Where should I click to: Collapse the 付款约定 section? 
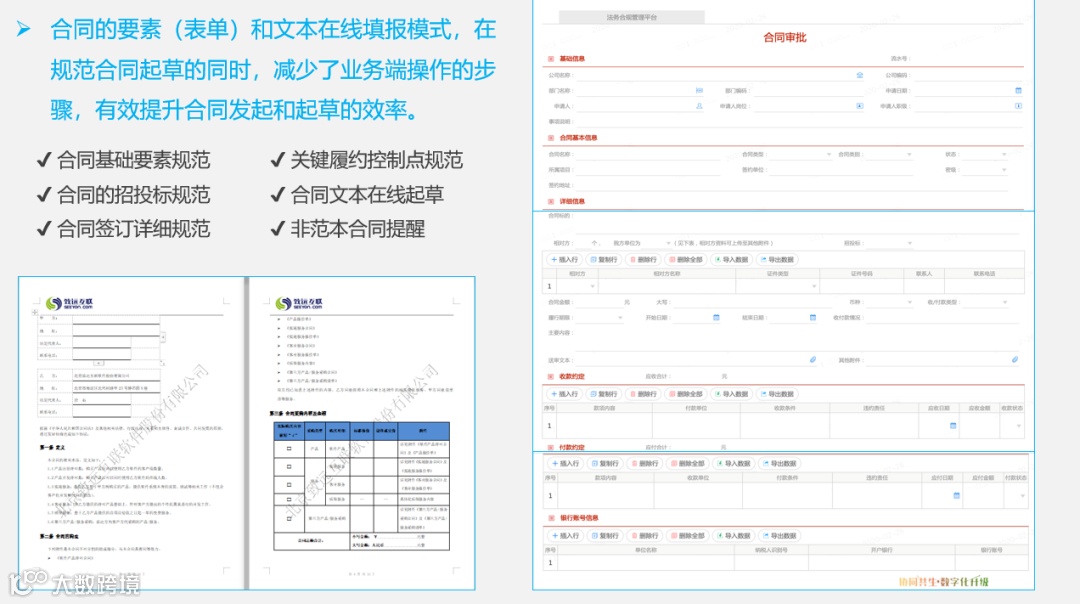pos(551,447)
